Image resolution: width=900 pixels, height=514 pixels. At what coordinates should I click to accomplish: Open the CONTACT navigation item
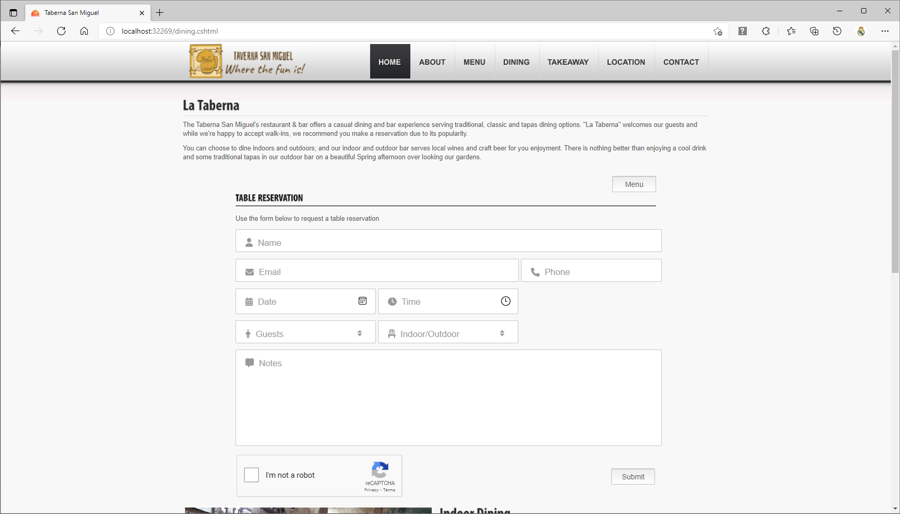(x=681, y=61)
